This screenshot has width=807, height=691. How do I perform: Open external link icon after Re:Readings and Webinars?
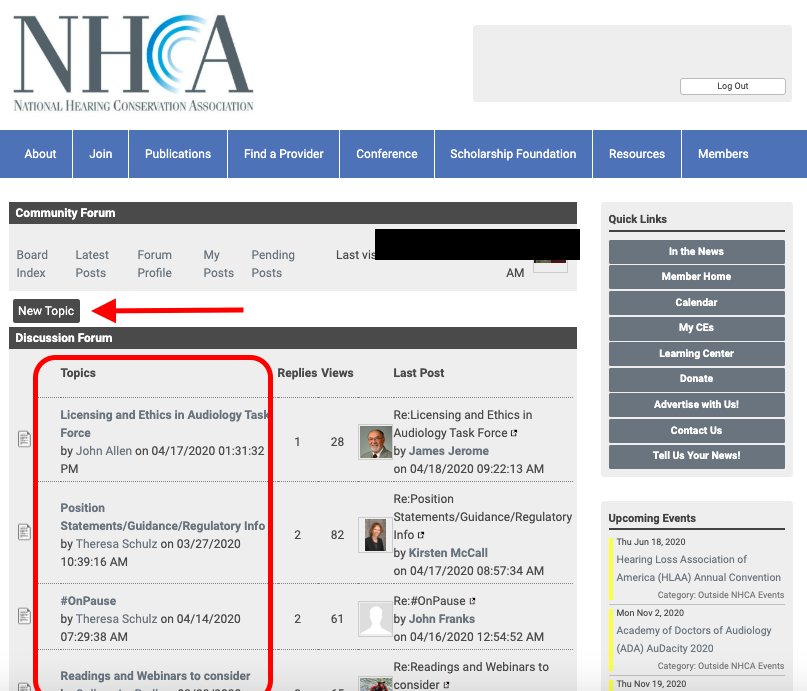(446, 685)
